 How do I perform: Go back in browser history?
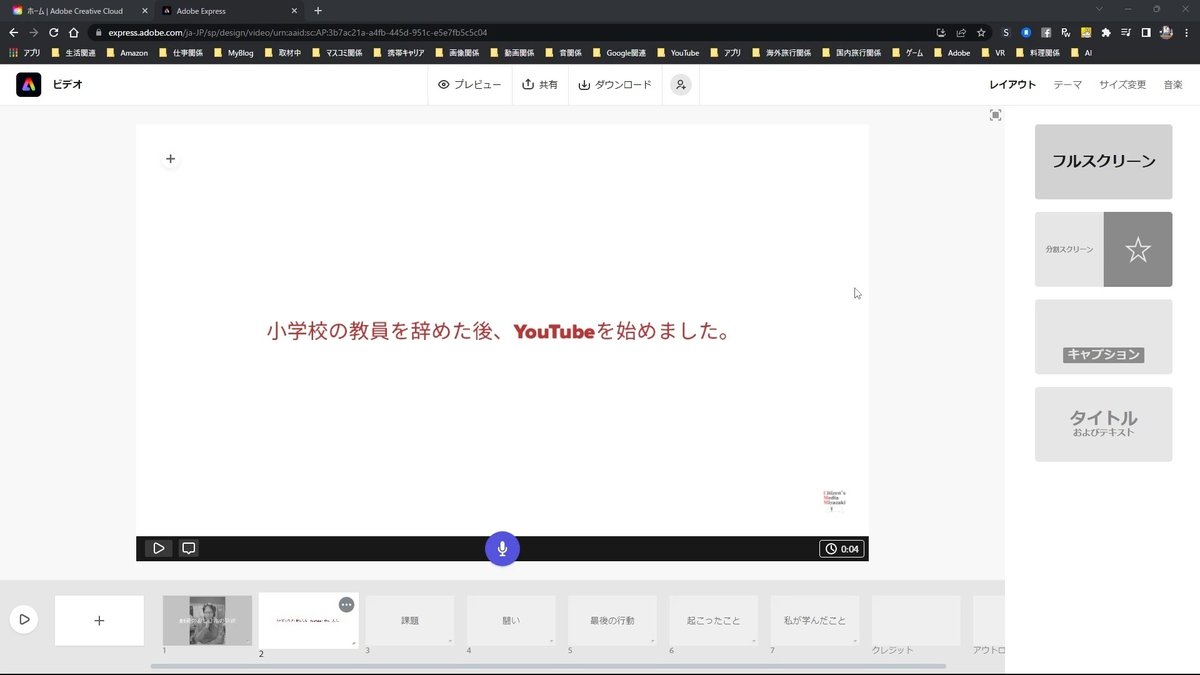click(x=14, y=32)
